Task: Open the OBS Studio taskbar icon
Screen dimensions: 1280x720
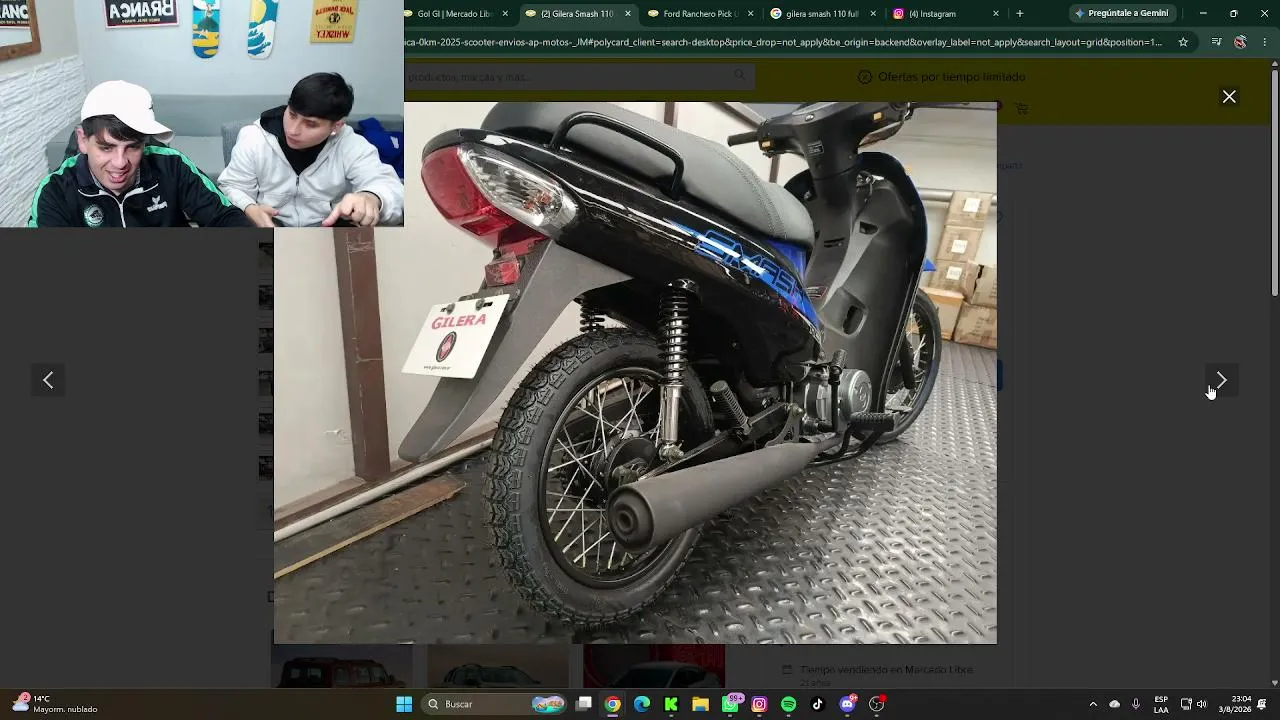Action: (876, 704)
